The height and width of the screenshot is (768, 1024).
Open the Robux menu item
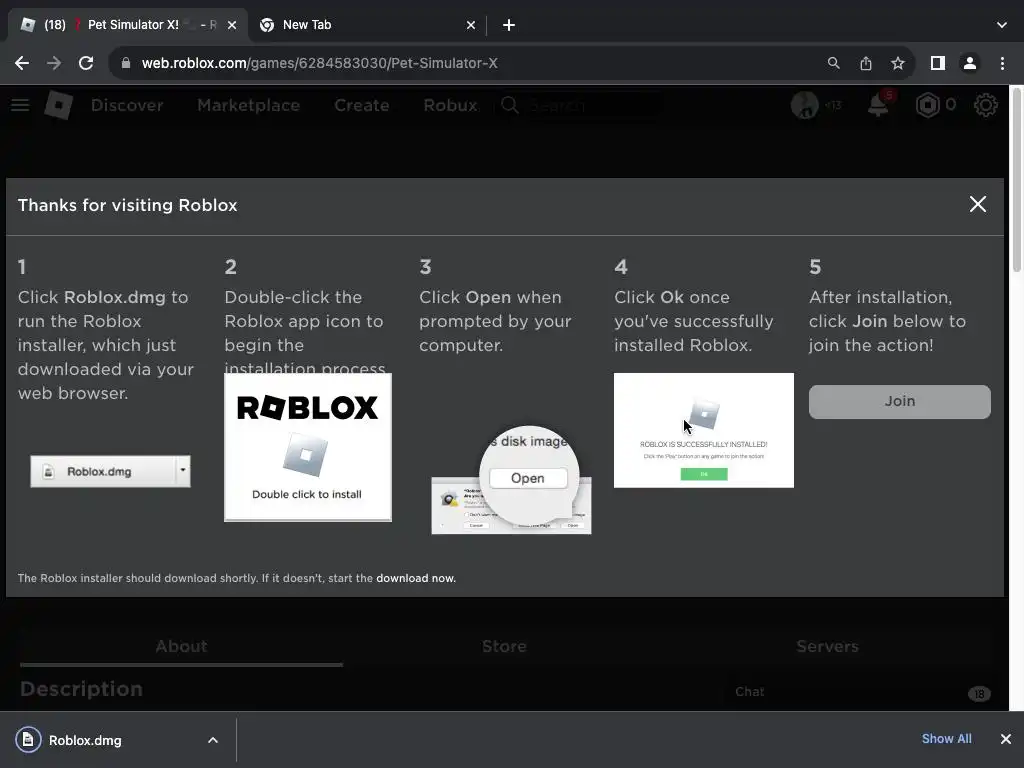tap(451, 105)
